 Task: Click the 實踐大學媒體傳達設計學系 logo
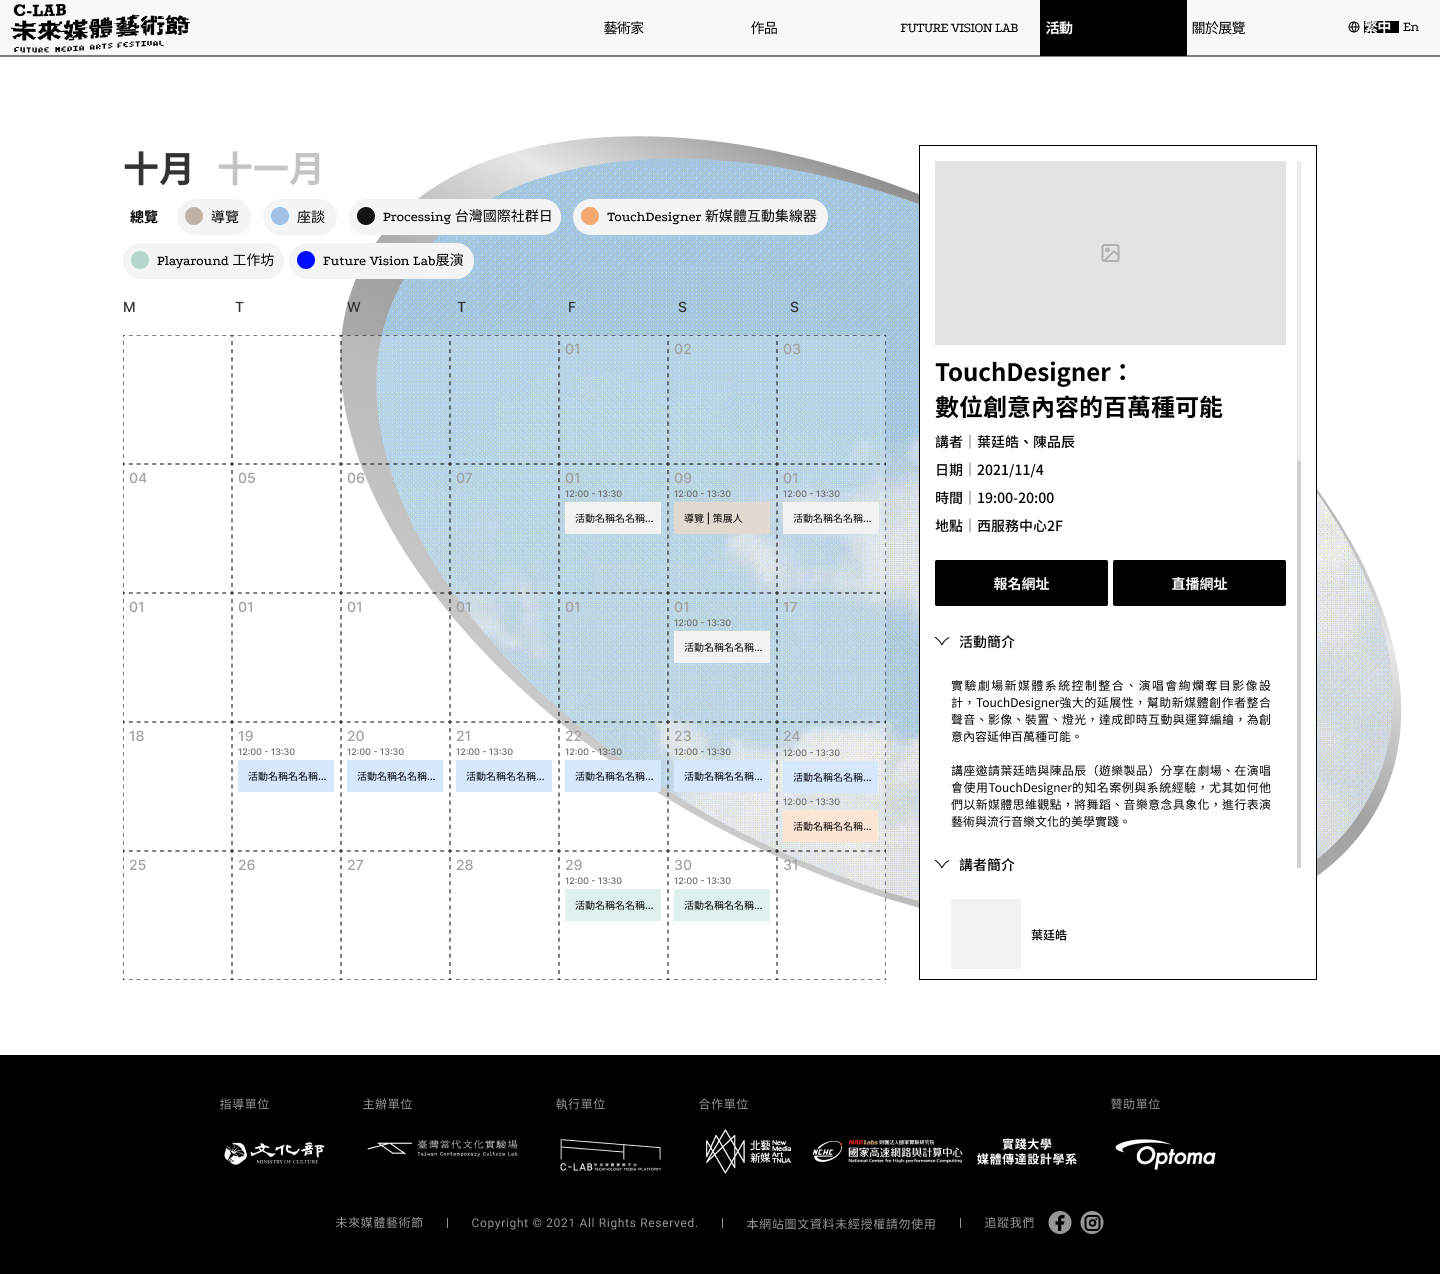point(1027,1151)
